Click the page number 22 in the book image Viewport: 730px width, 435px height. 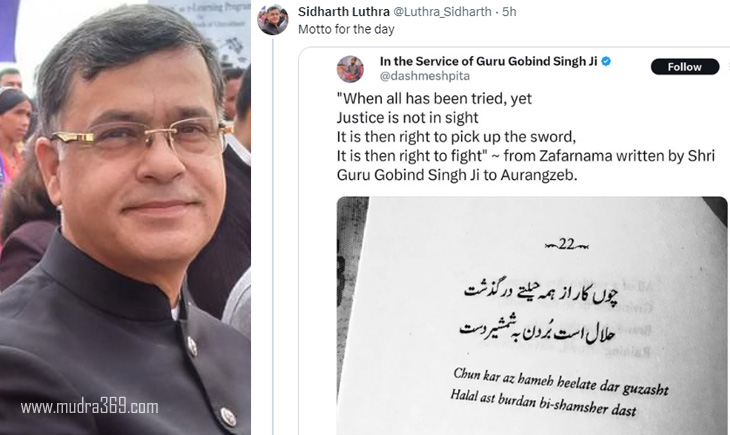click(x=567, y=244)
